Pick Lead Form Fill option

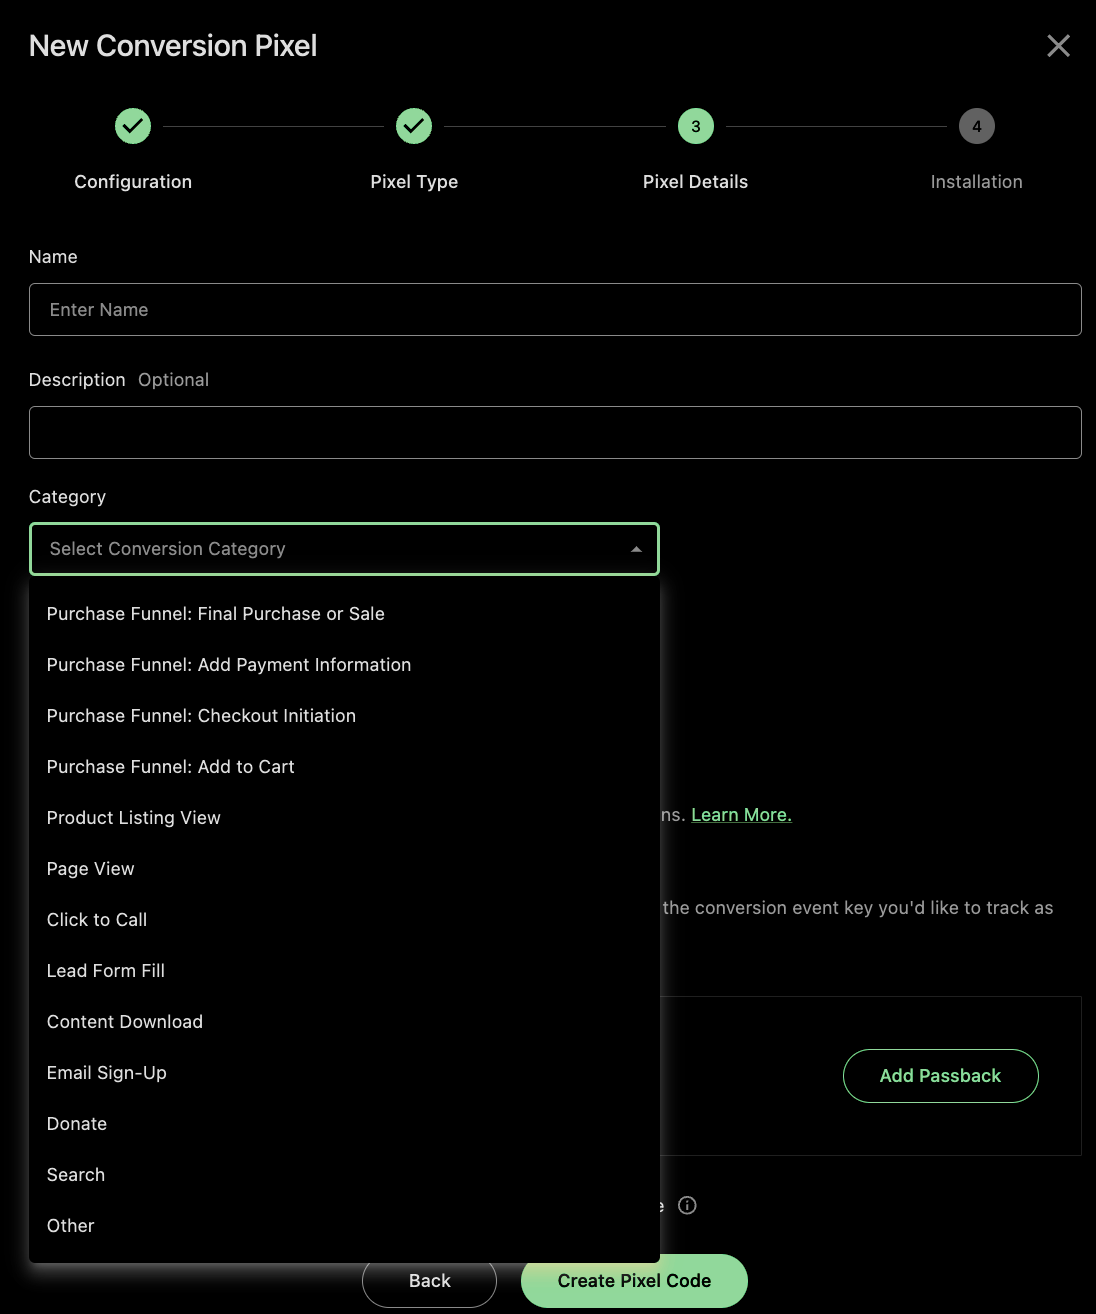(344, 971)
